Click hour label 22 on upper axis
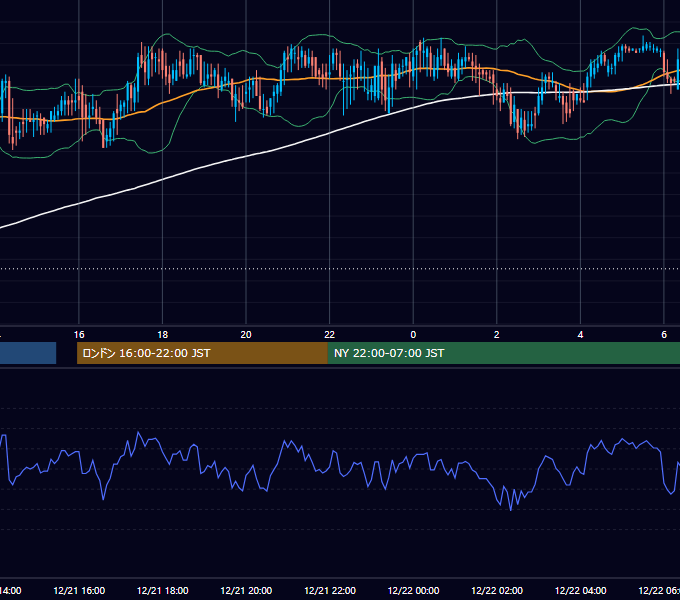680x600 pixels. tap(330, 335)
